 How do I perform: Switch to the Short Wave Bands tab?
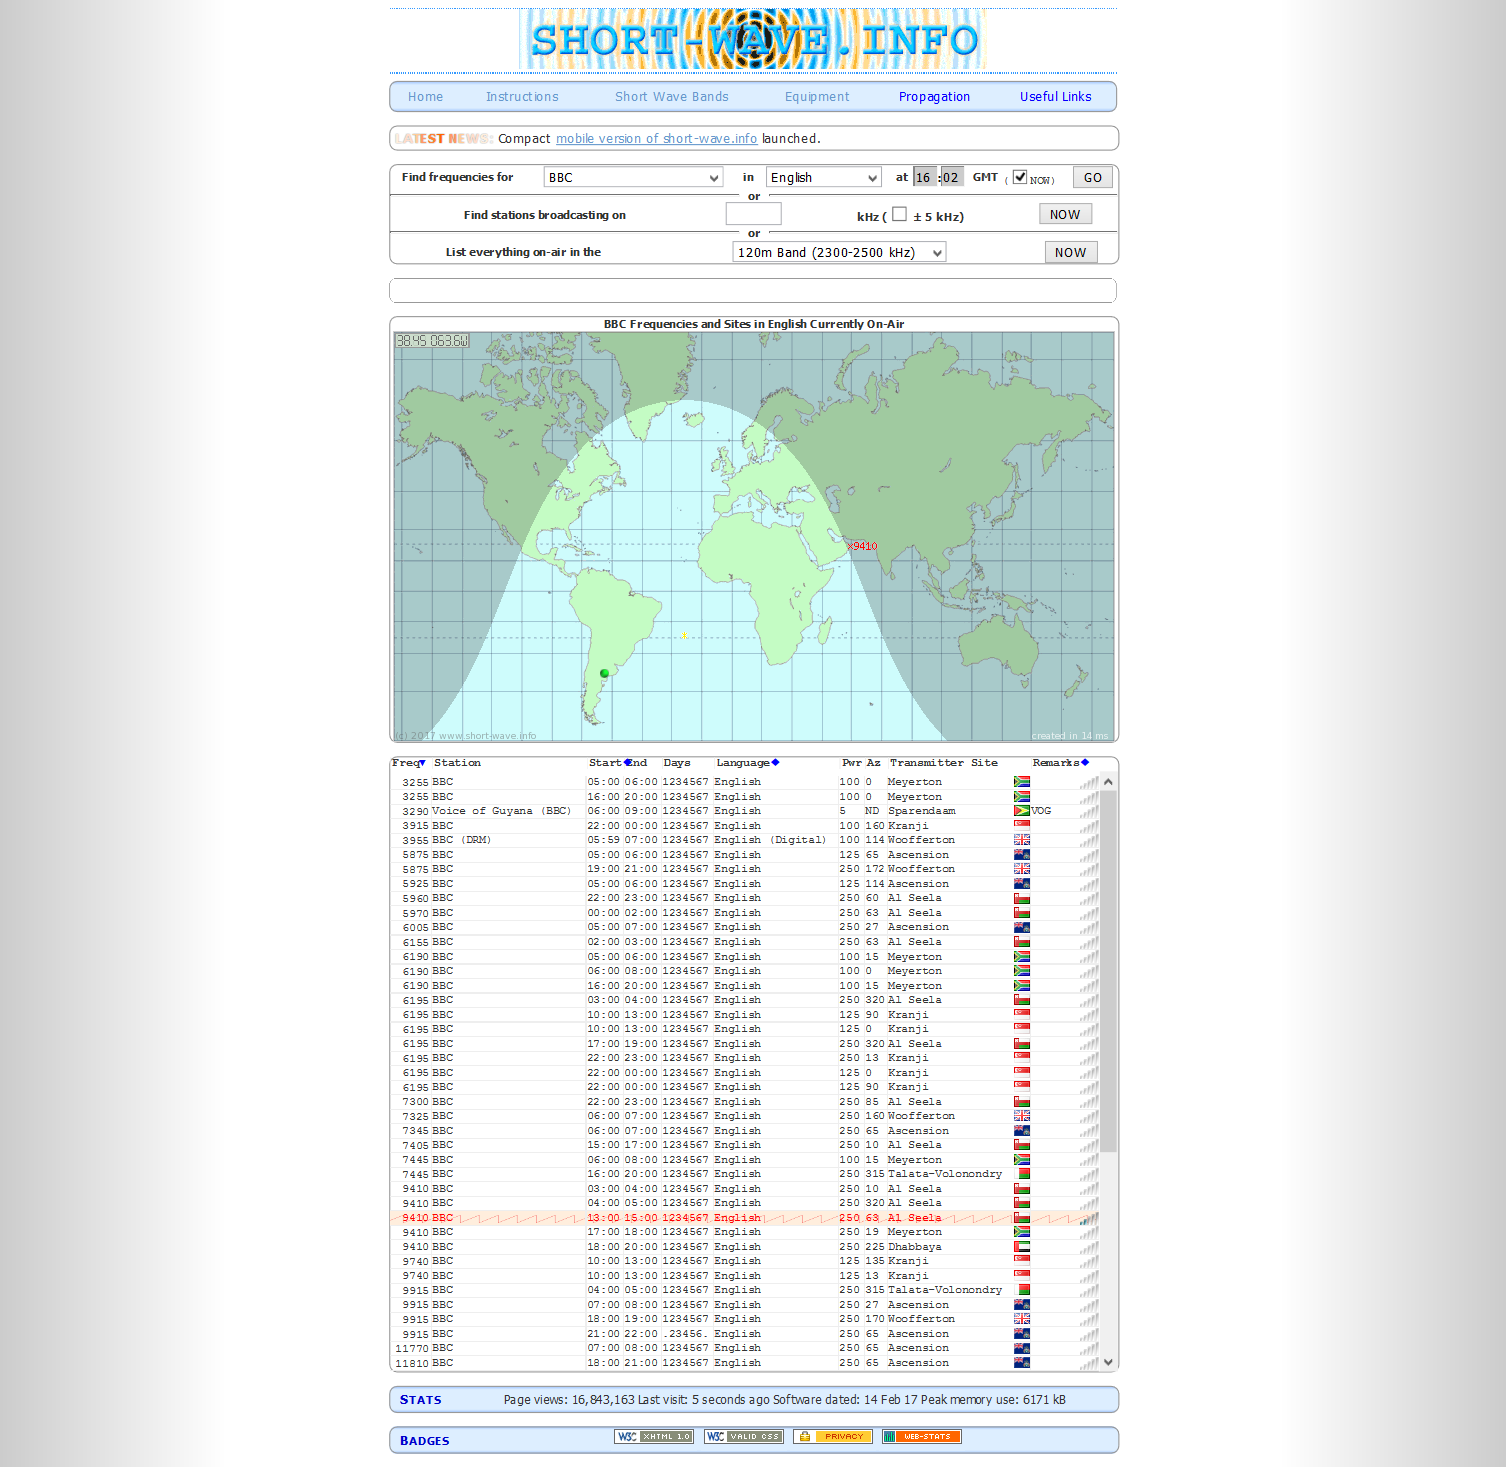point(671,96)
